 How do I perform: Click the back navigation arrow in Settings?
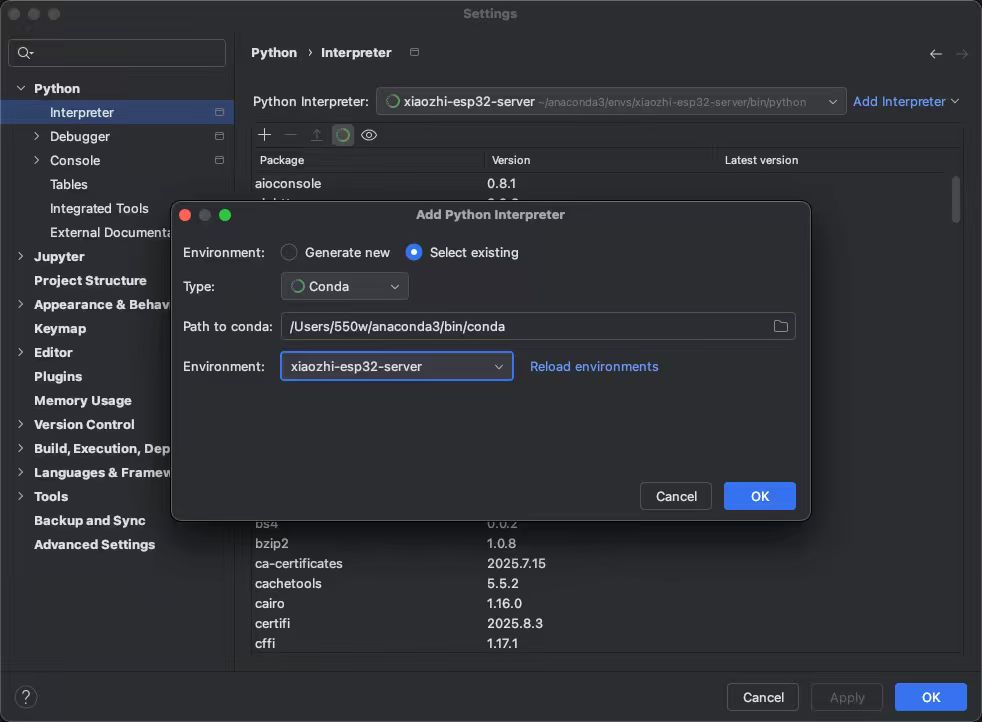[935, 54]
